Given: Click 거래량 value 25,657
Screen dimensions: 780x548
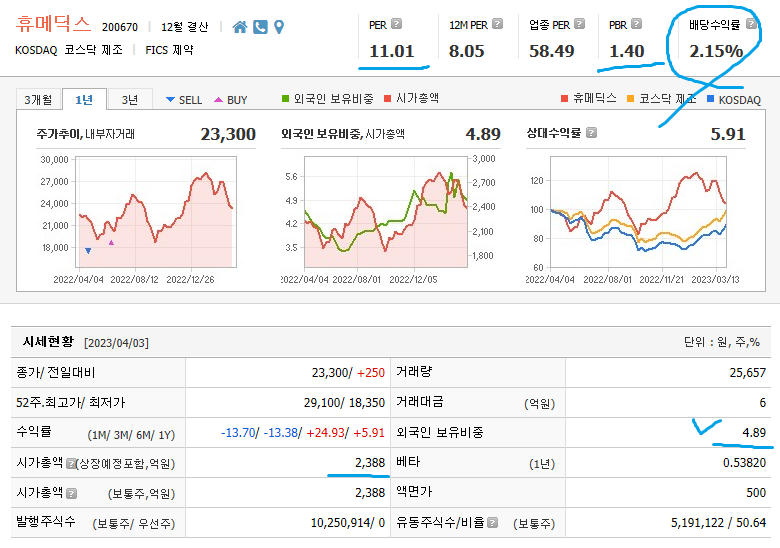Looking at the screenshot, I should point(748,373).
